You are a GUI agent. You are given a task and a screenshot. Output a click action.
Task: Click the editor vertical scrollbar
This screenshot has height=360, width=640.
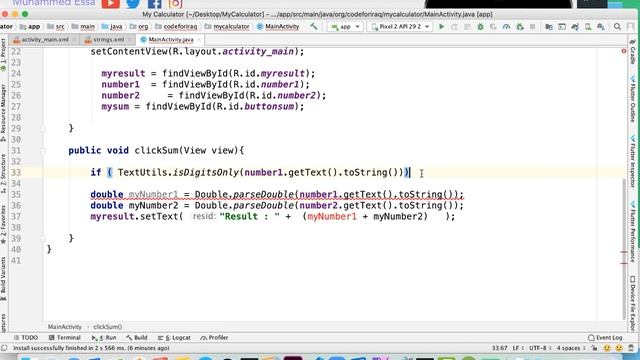click(x=624, y=249)
